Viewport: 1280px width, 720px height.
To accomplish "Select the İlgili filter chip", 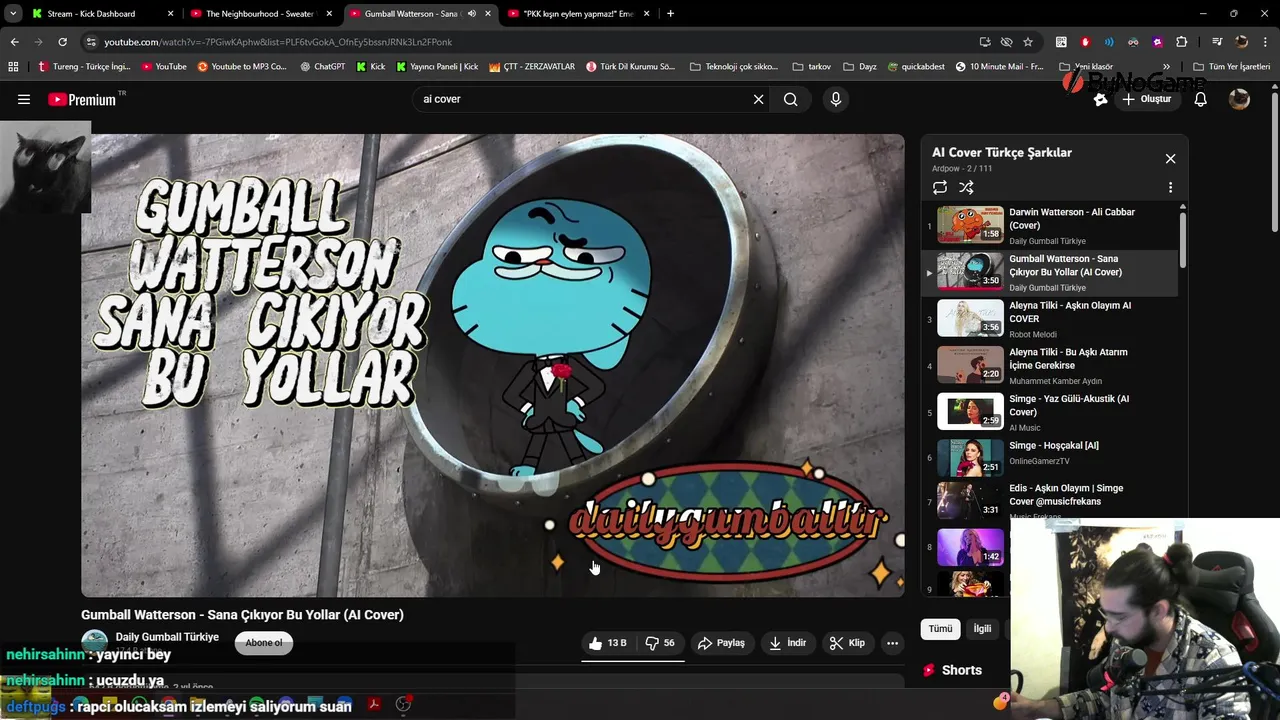I will click(x=983, y=629).
